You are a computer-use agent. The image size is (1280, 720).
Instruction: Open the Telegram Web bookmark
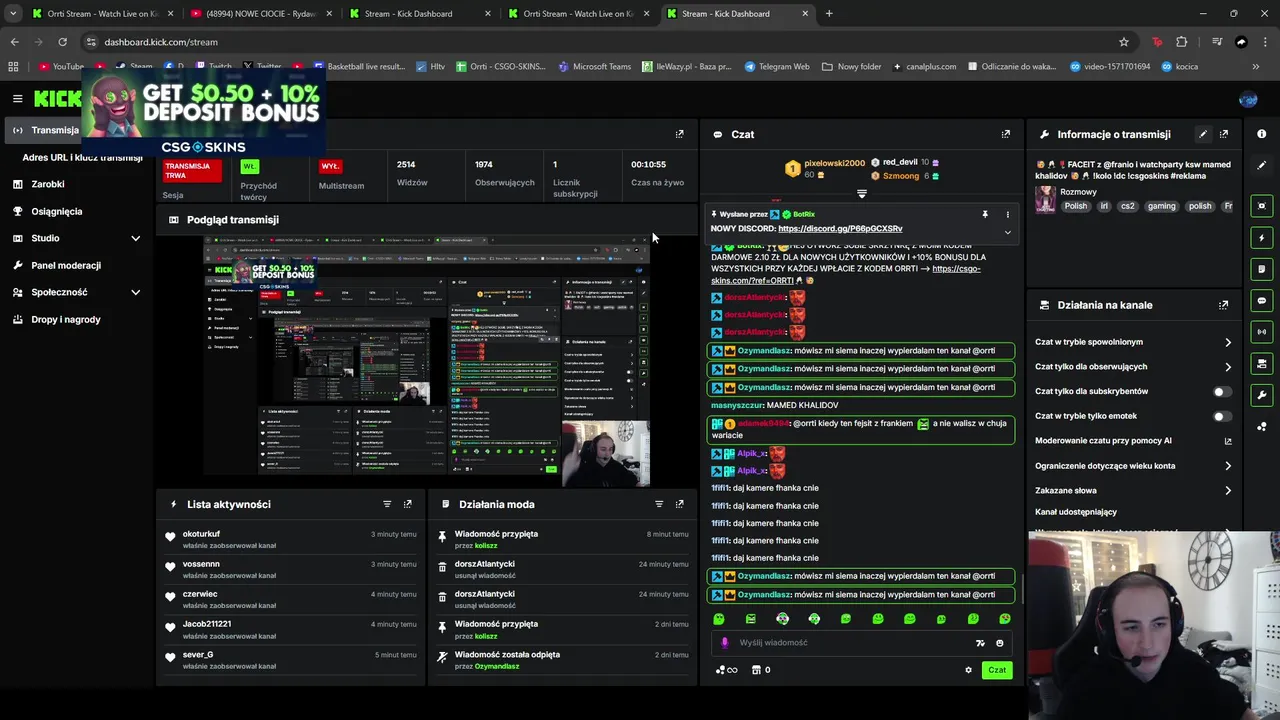tap(777, 67)
